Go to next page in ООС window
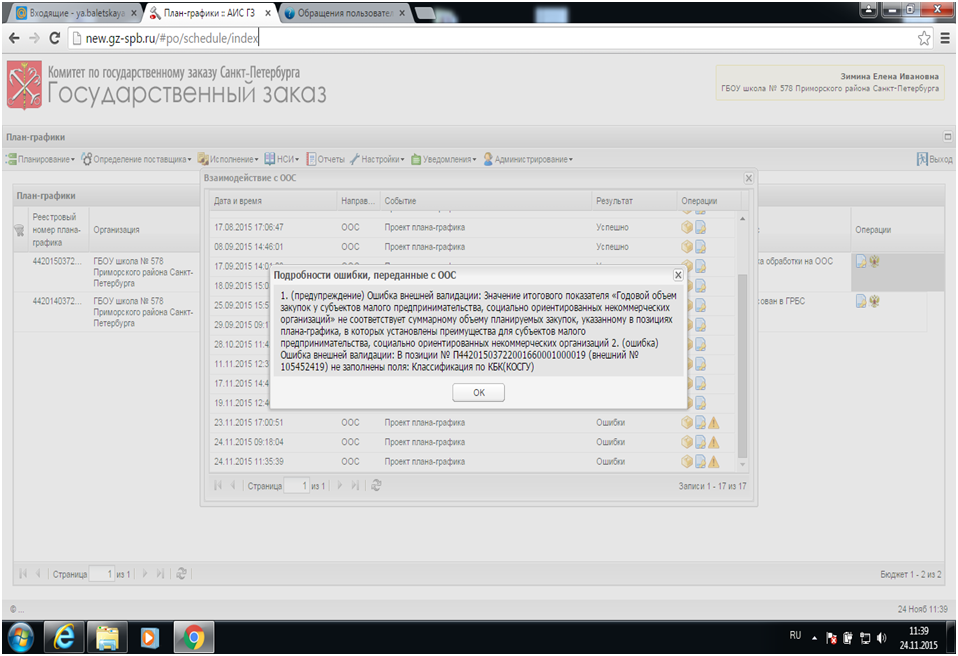The width and height of the screenshot is (958, 656). (x=340, y=486)
